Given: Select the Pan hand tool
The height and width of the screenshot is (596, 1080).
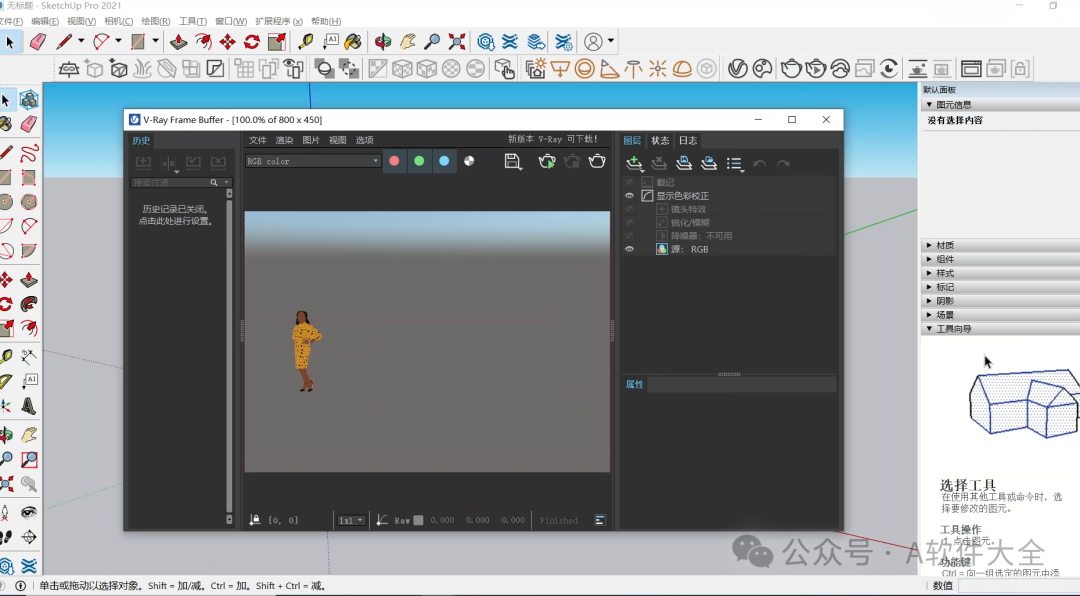Looking at the screenshot, I should [408, 42].
